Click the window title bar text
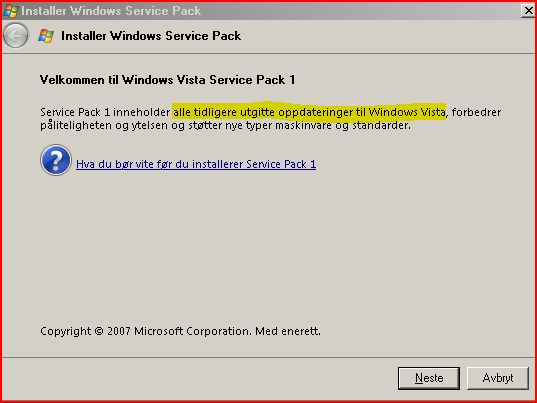The width and height of the screenshot is (537, 403). [x=111, y=11]
